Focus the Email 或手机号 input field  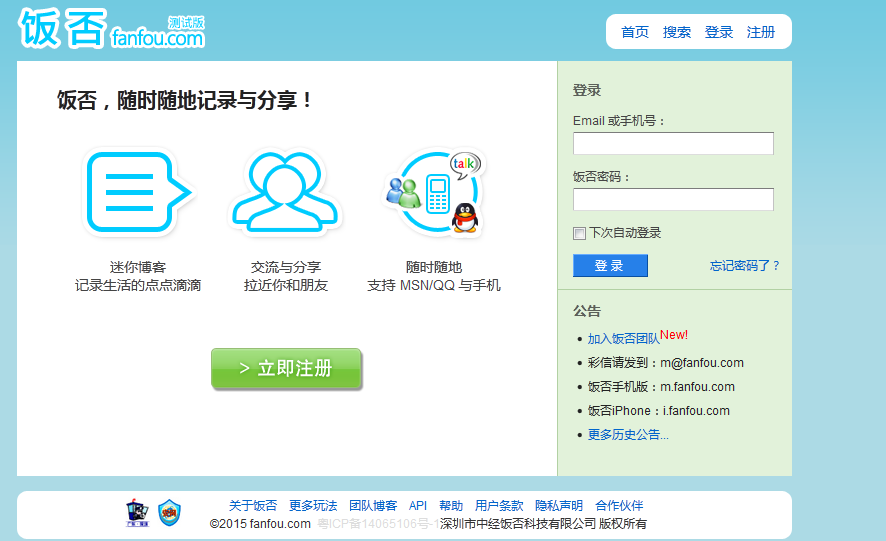tap(673, 144)
